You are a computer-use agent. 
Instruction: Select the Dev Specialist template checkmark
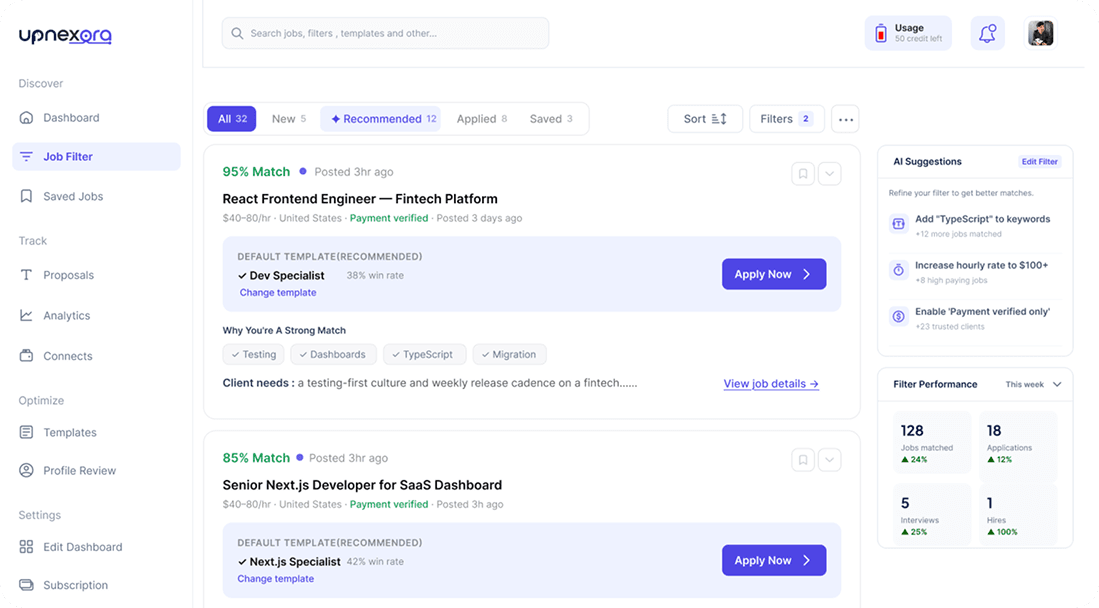242,276
